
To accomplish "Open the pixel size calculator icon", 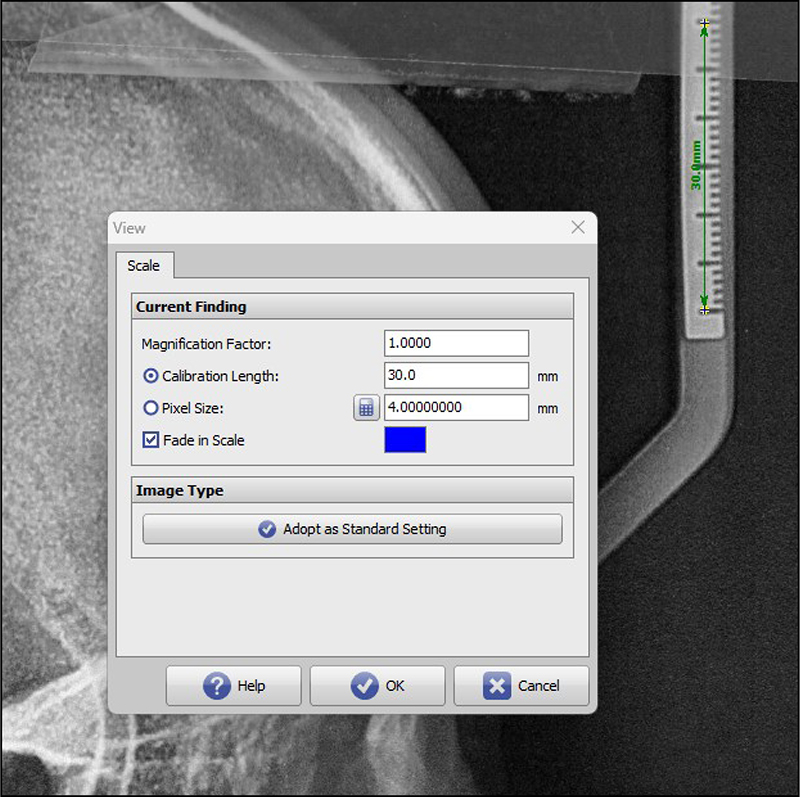I will 366,408.
